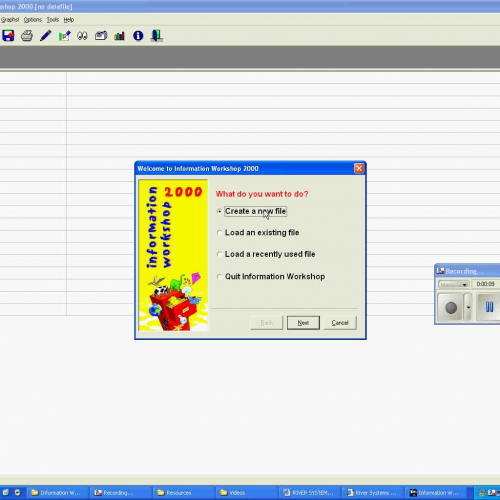Screen dimensions: 500x500
Task: Select Load a recently used file option
Action: click(x=266, y=254)
